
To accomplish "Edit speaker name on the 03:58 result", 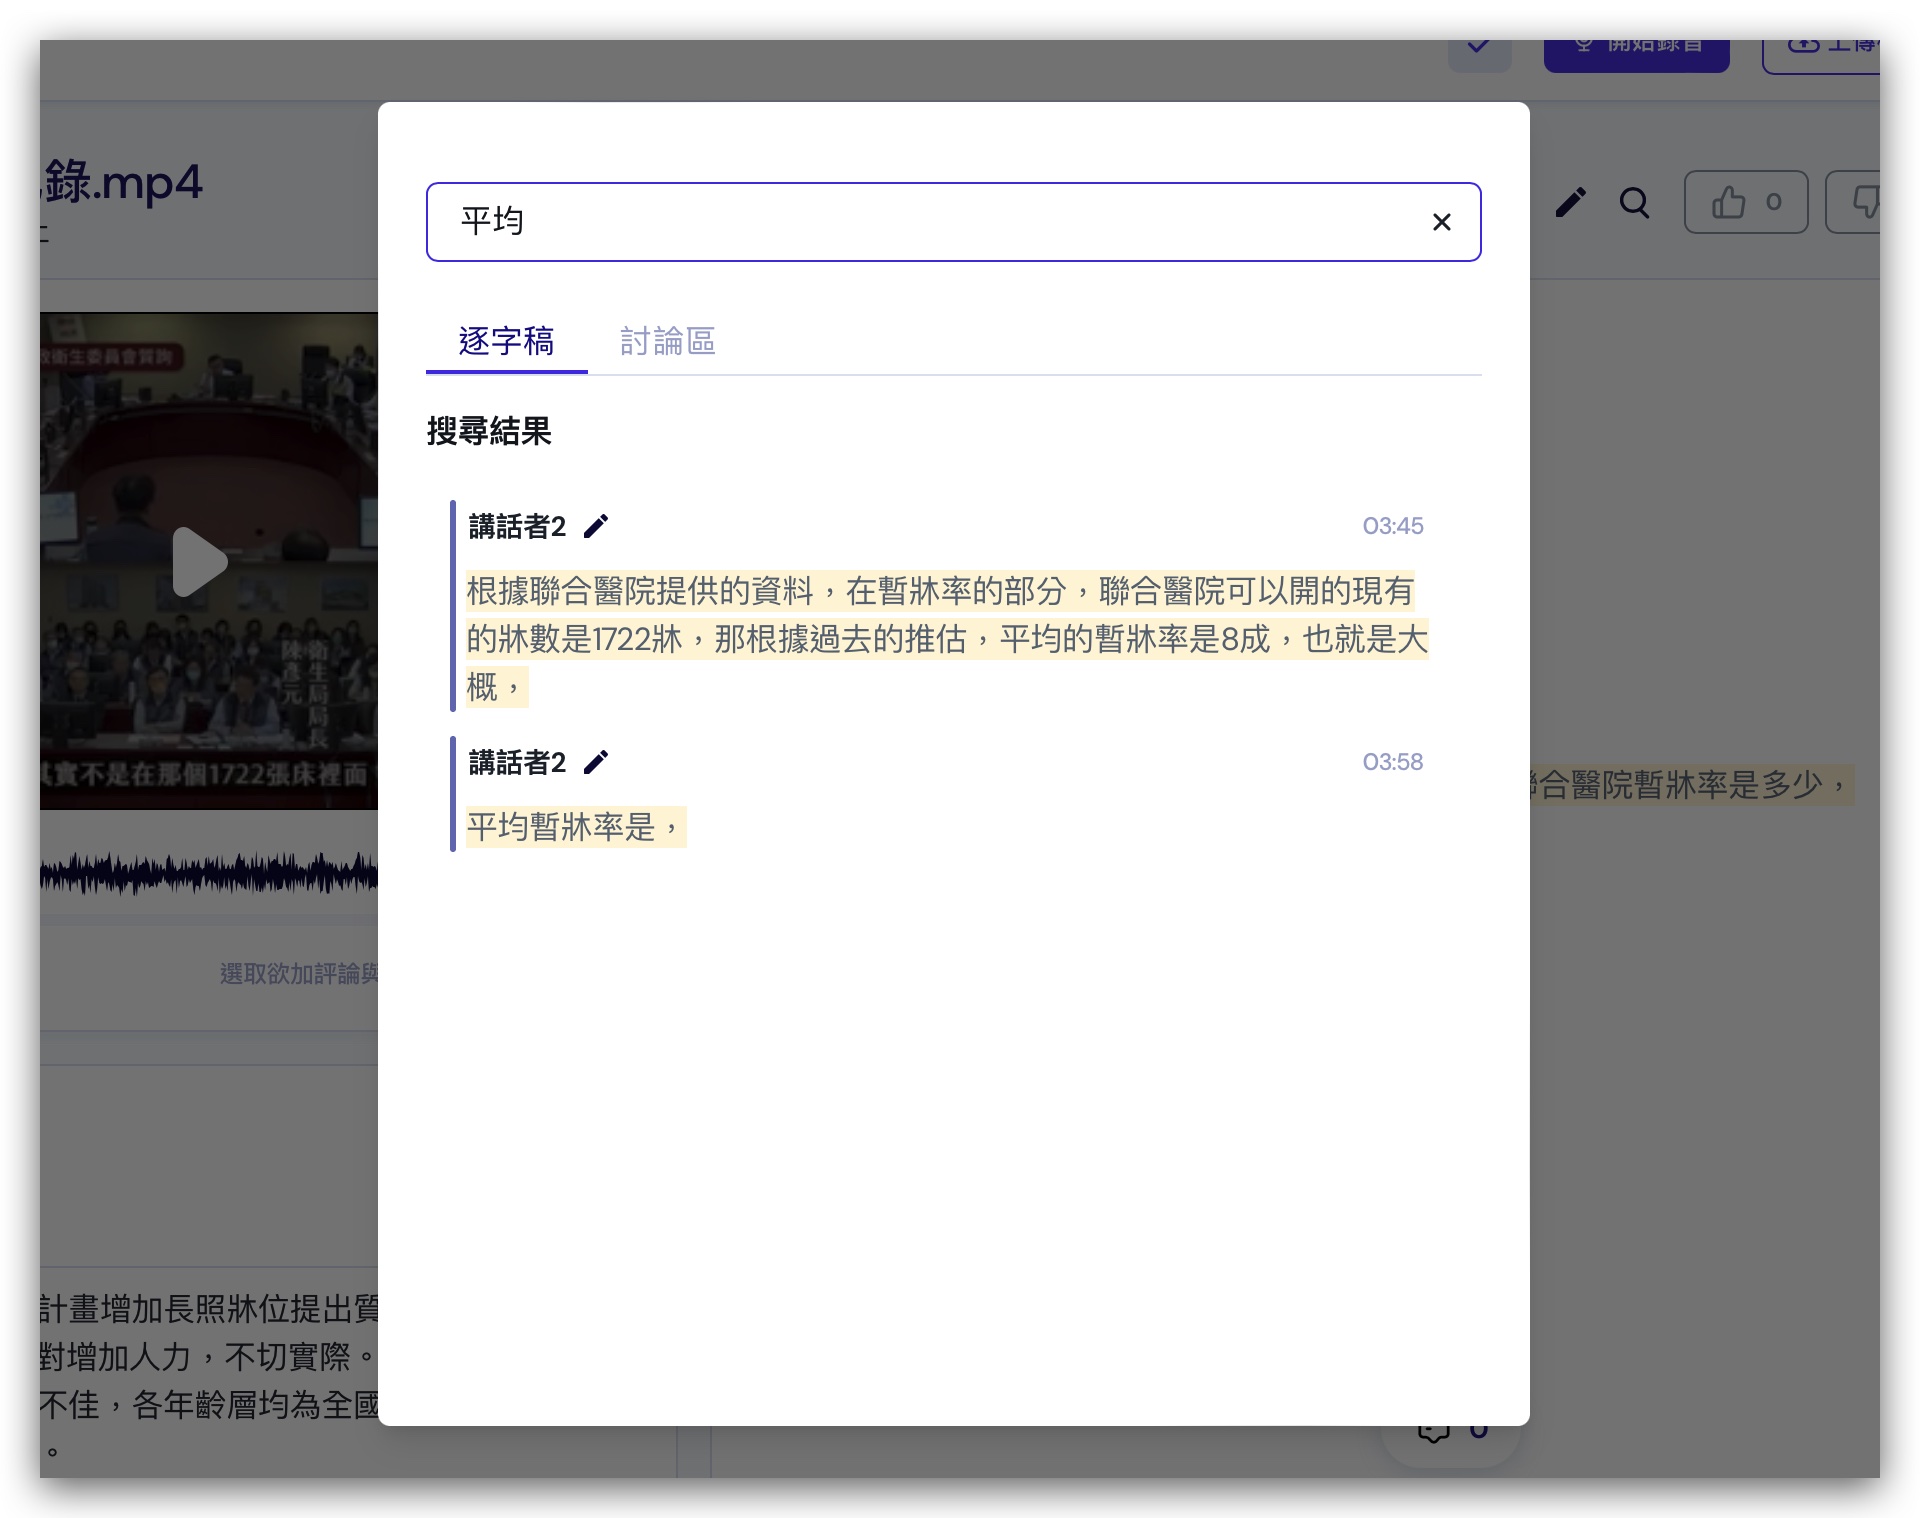I will pyautogui.click(x=596, y=762).
